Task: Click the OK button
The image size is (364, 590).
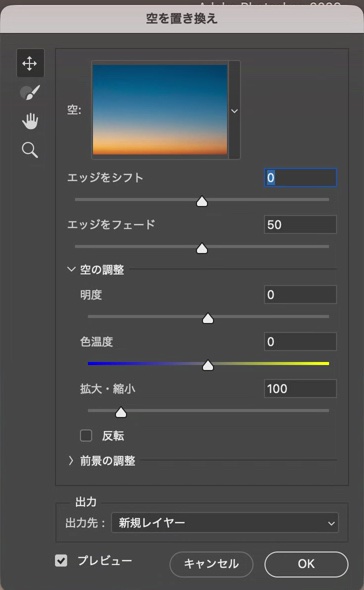Action: tap(306, 564)
